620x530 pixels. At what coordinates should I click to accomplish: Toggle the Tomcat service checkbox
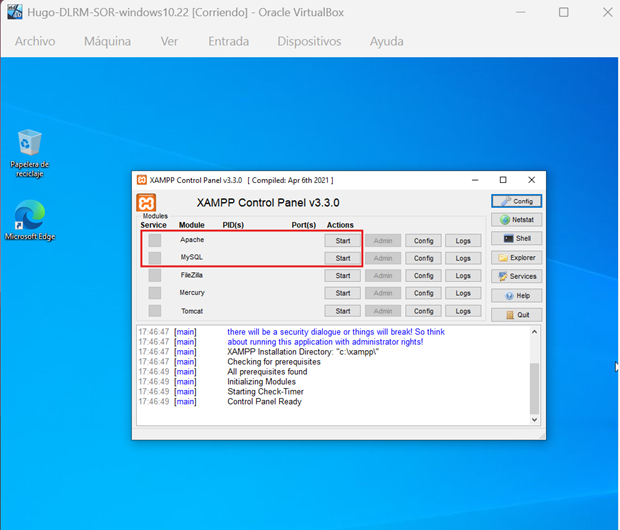click(155, 311)
